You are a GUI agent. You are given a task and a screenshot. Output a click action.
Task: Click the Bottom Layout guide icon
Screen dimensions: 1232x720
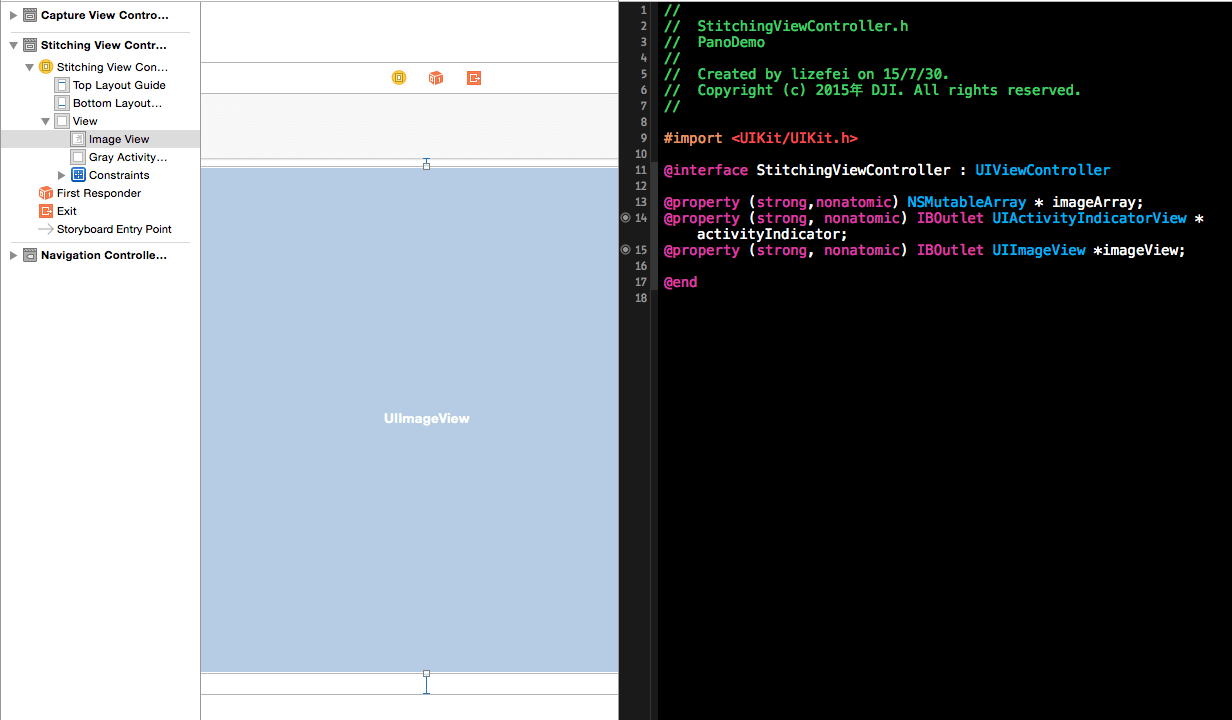(x=62, y=103)
